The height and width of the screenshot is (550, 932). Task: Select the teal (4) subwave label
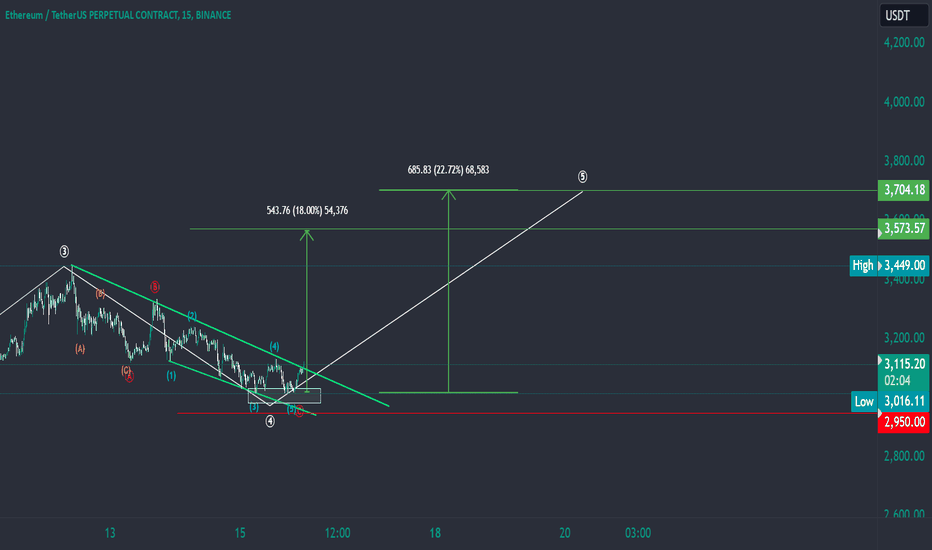click(x=274, y=346)
